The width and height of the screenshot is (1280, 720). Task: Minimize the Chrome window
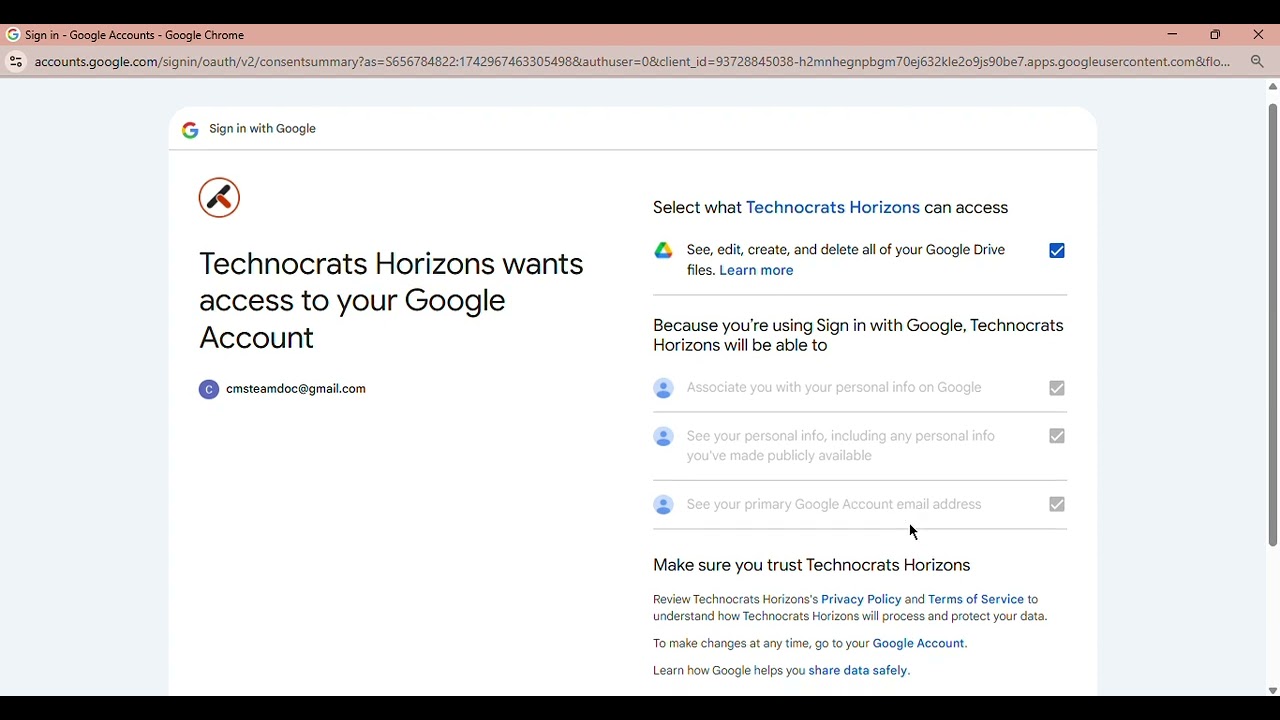pyautogui.click(x=1173, y=35)
